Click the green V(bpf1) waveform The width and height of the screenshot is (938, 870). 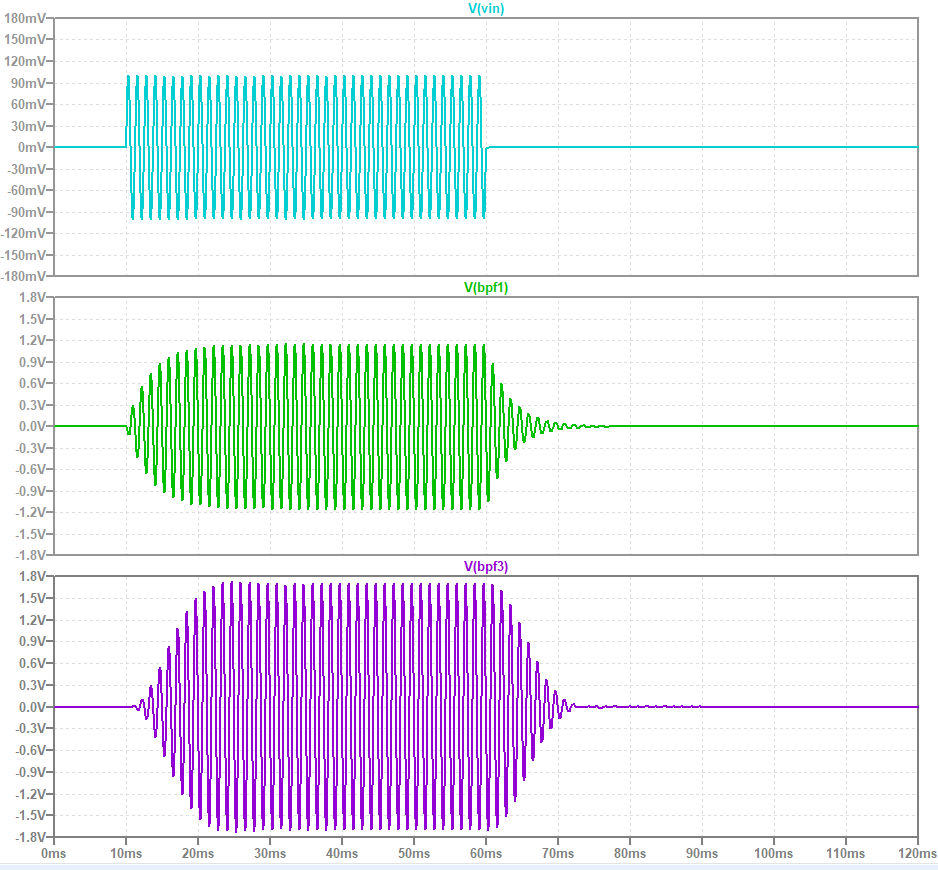pos(300,426)
